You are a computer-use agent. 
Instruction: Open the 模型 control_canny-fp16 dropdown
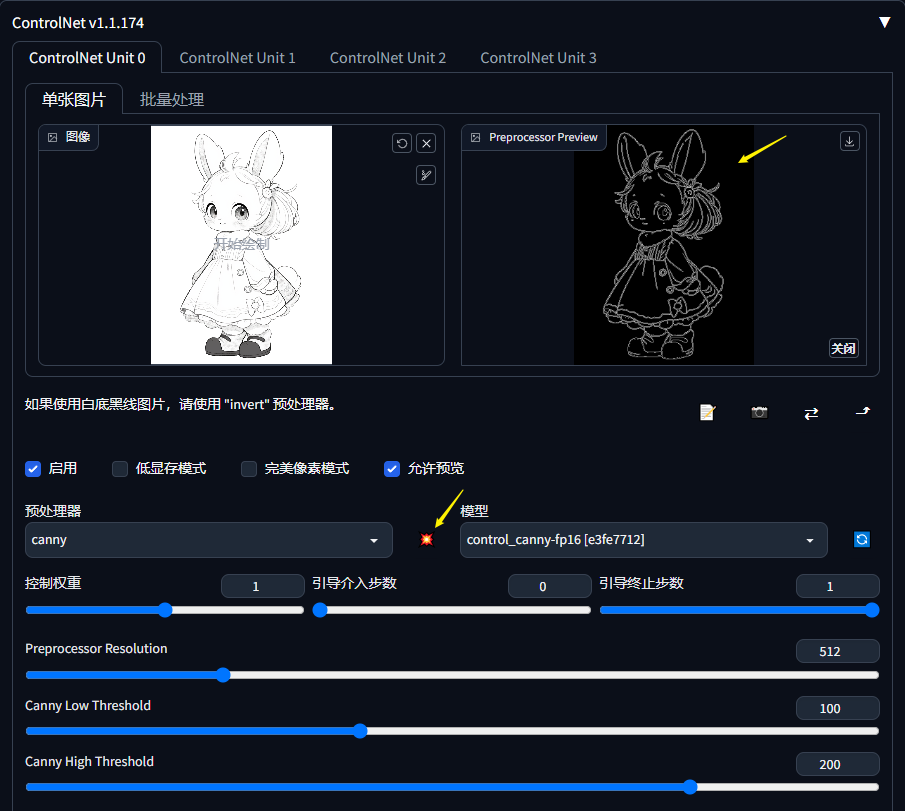click(644, 540)
